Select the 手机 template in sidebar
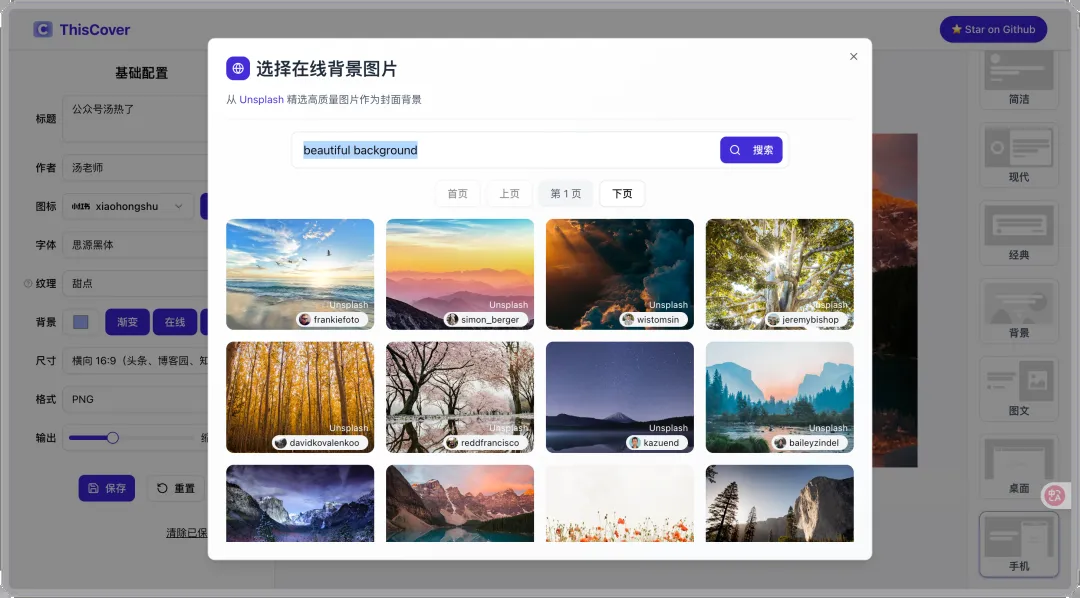Image resolution: width=1080 pixels, height=598 pixels. 1018,544
